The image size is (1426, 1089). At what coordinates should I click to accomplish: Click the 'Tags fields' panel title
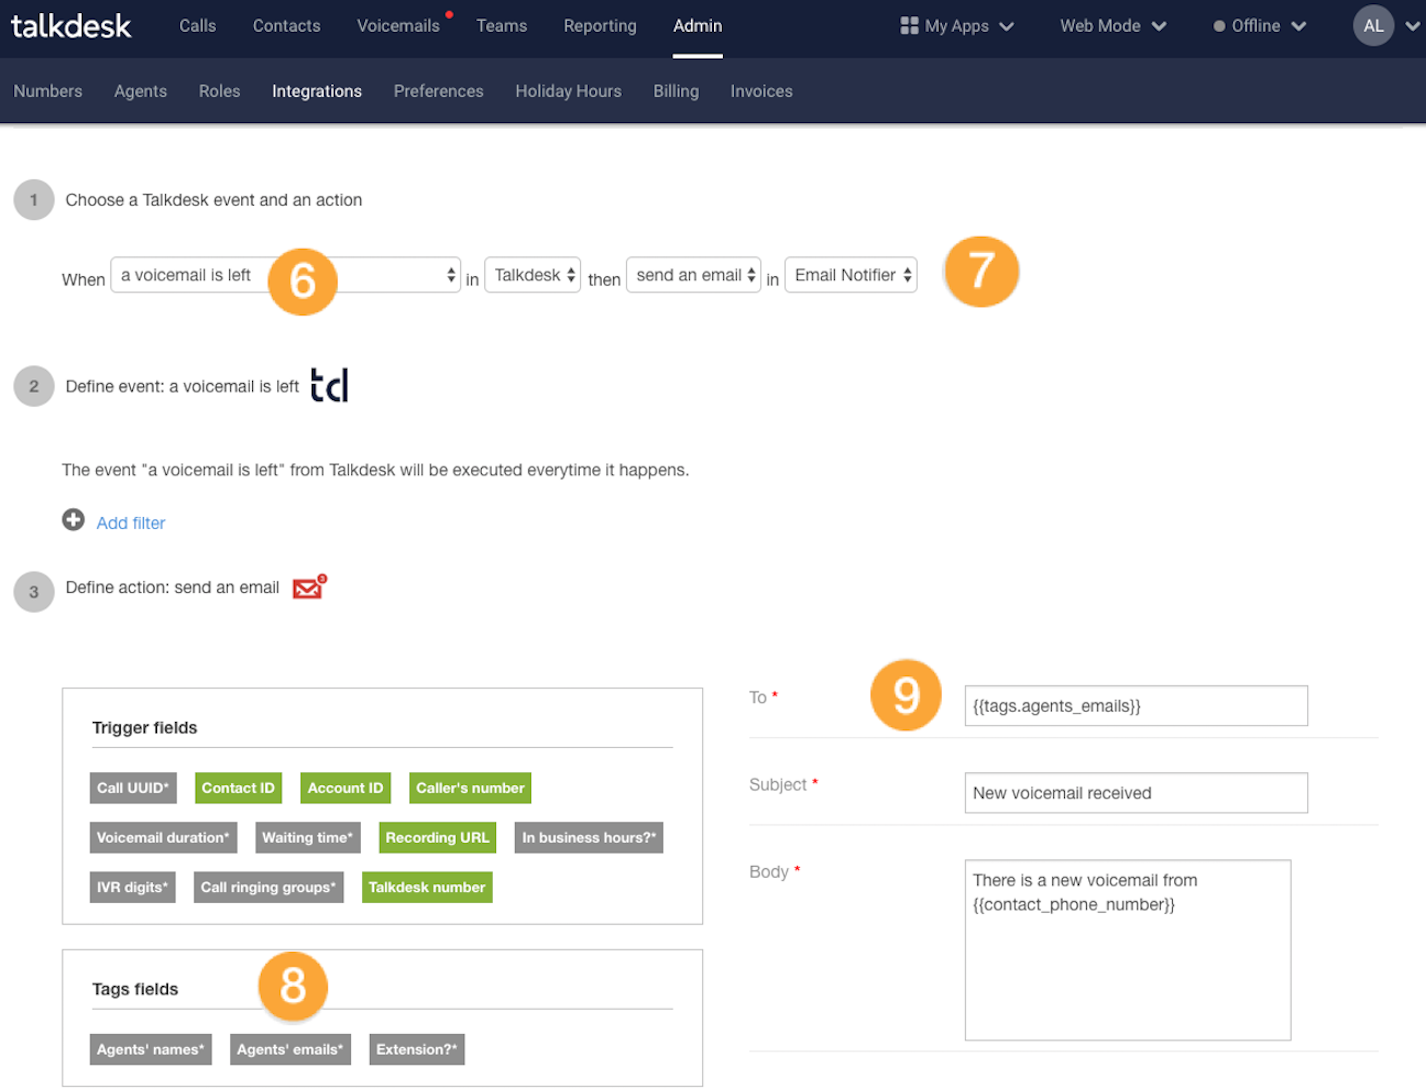tap(135, 989)
